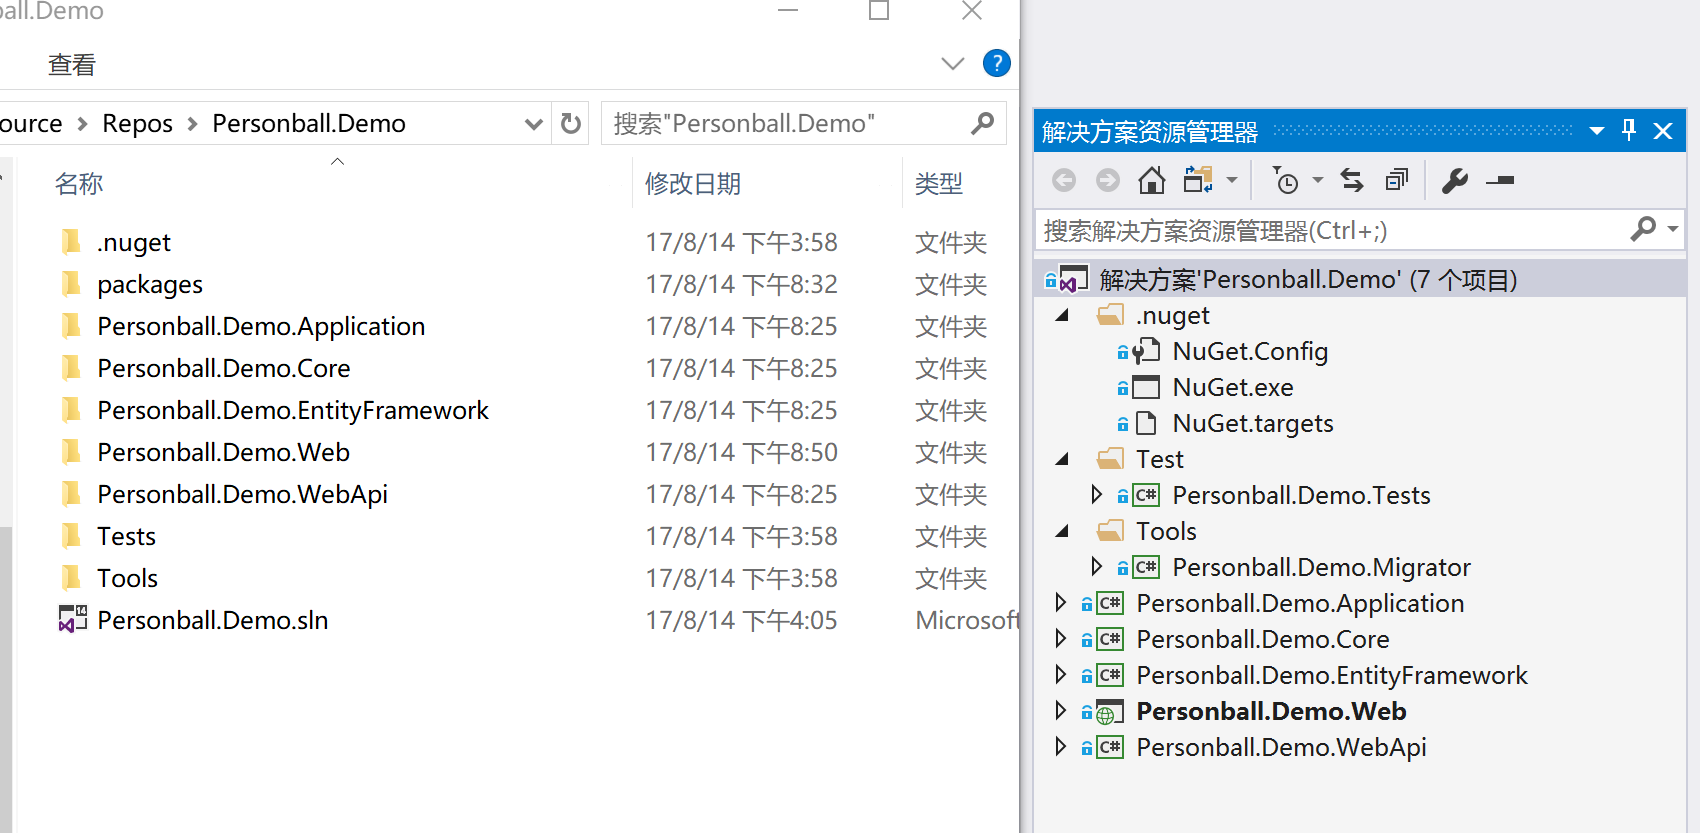This screenshot has width=1700, height=833.
Task: Click the C# icon of Personball.Demo.WebApi project
Action: (1110, 747)
